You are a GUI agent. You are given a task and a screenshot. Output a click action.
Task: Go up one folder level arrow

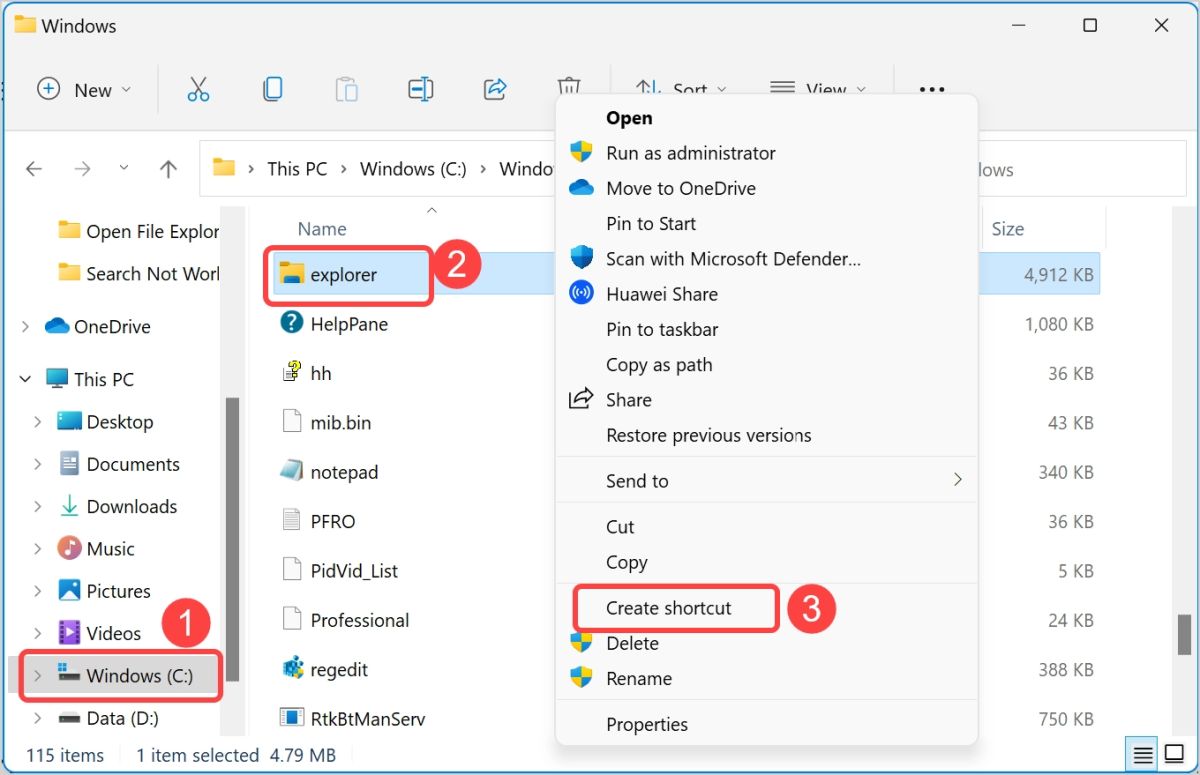tap(168, 169)
